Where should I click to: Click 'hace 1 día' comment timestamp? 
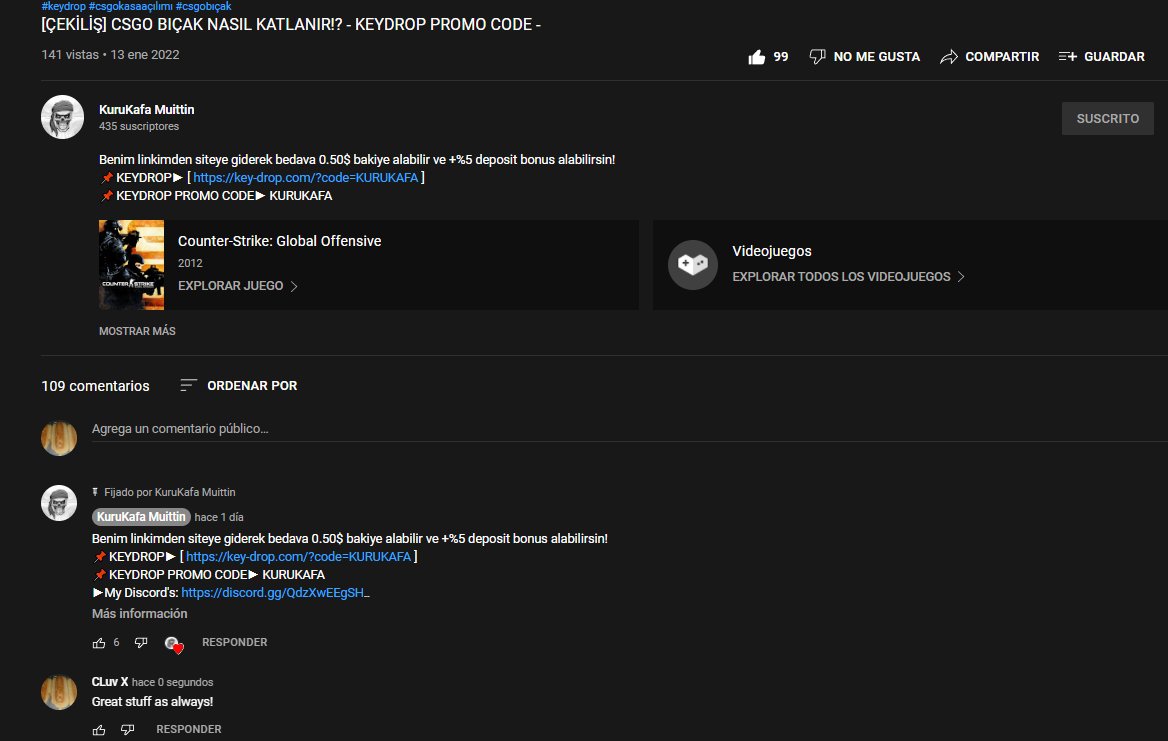click(x=219, y=517)
